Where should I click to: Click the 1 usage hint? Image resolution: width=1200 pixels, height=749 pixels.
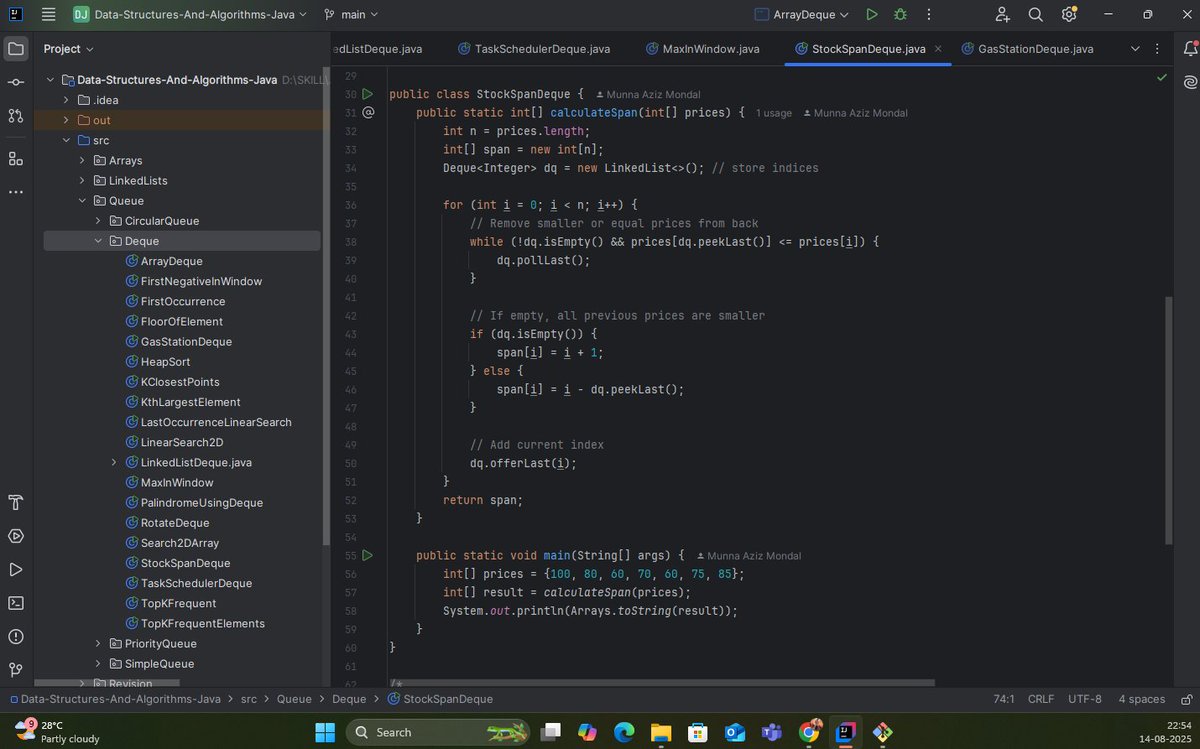coord(774,113)
